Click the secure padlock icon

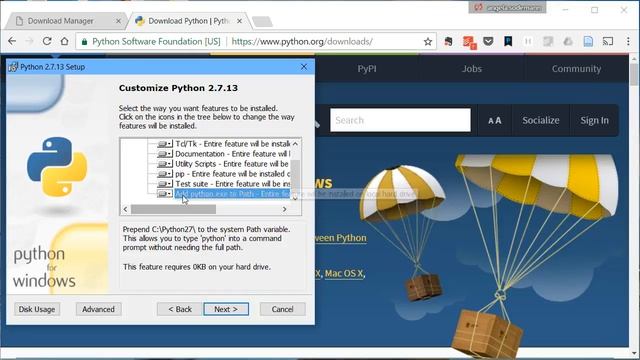(84, 42)
